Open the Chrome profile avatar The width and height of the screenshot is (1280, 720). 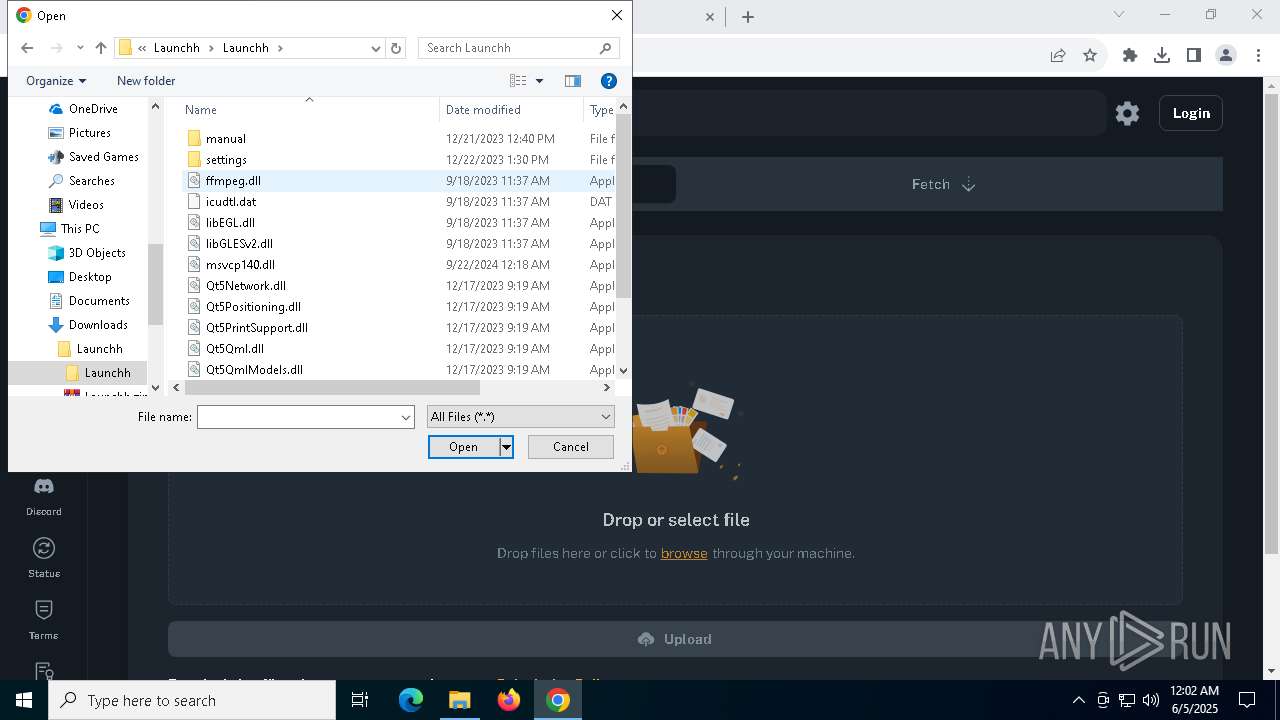pyautogui.click(x=1226, y=55)
